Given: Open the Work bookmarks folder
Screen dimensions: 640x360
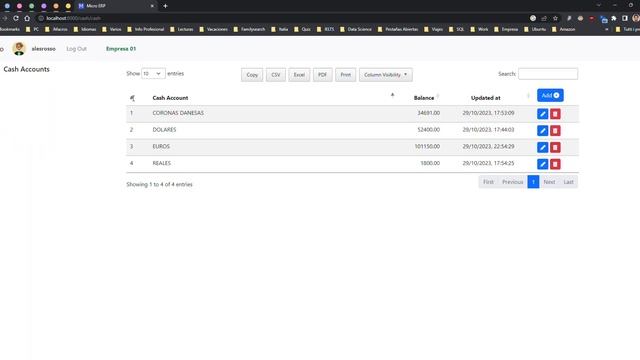Looking at the screenshot, I should tap(479, 29).
